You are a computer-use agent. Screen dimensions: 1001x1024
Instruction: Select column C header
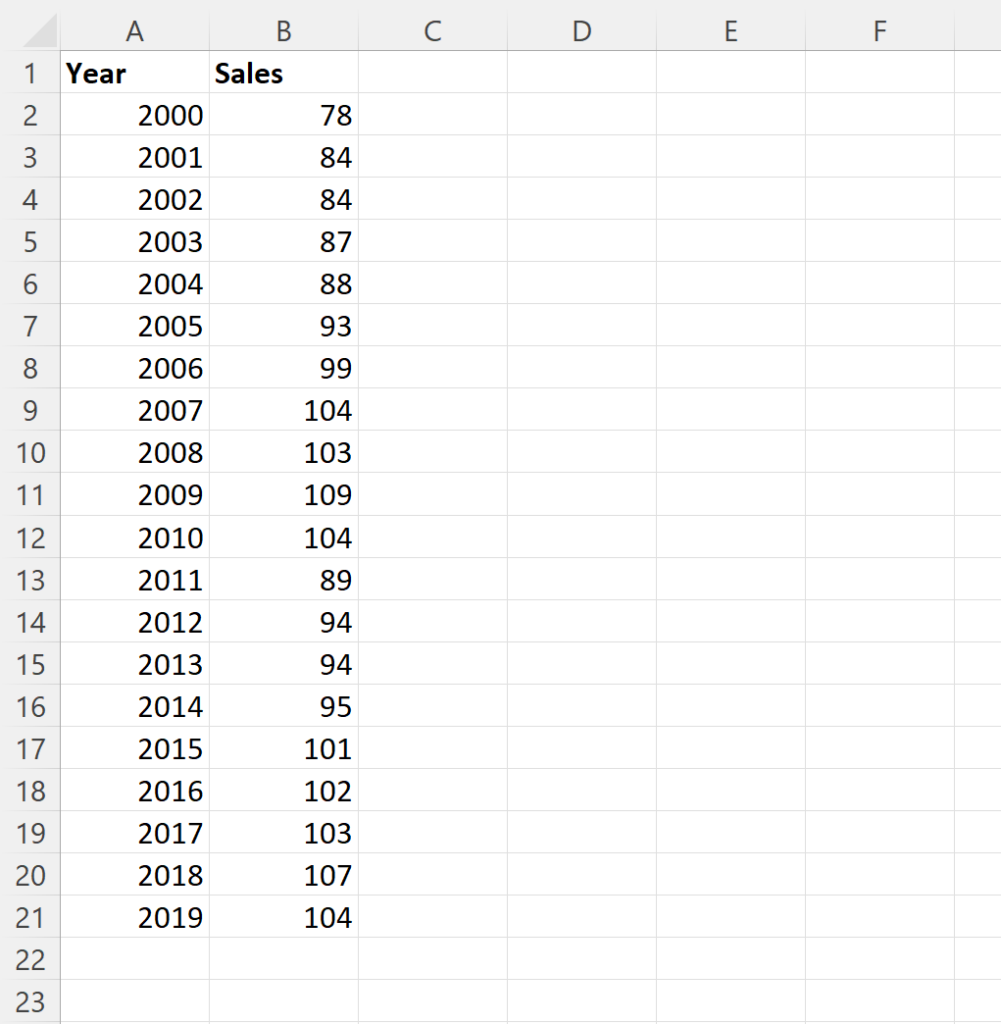432,31
